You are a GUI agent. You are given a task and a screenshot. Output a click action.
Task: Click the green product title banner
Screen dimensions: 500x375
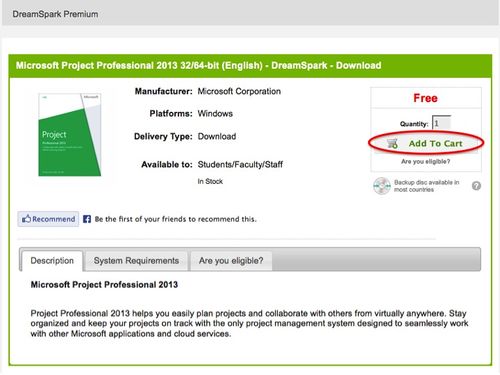(x=250, y=66)
